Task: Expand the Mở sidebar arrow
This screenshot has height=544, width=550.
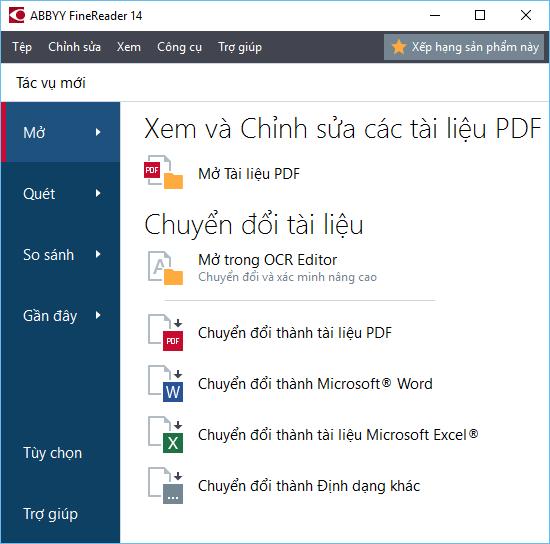Action: [x=98, y=132]
